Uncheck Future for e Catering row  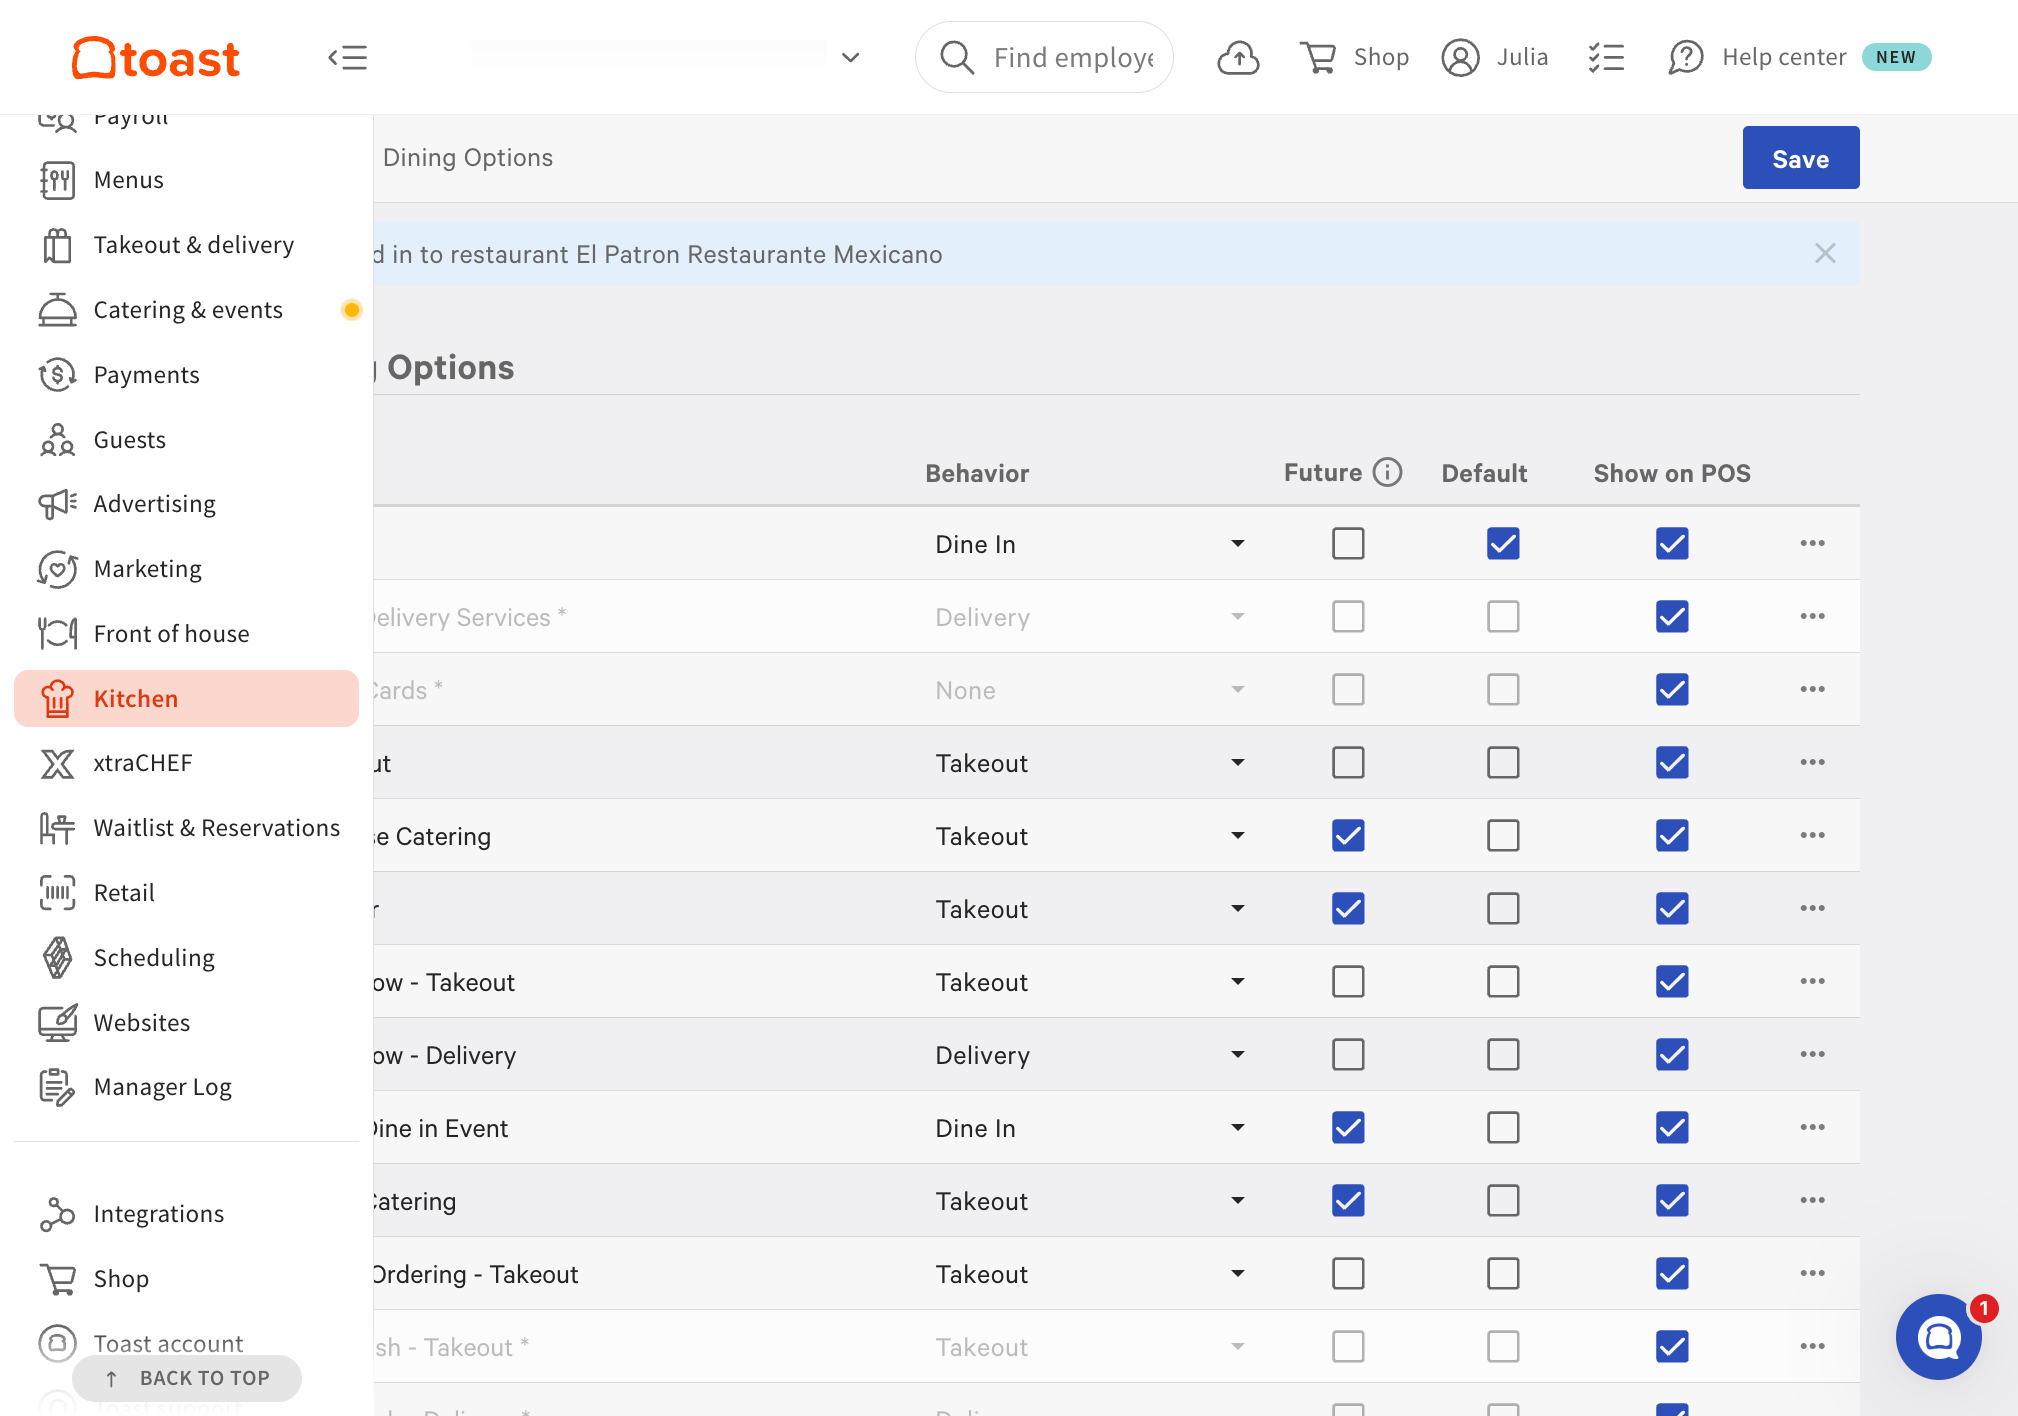[x=1348, y=835]
